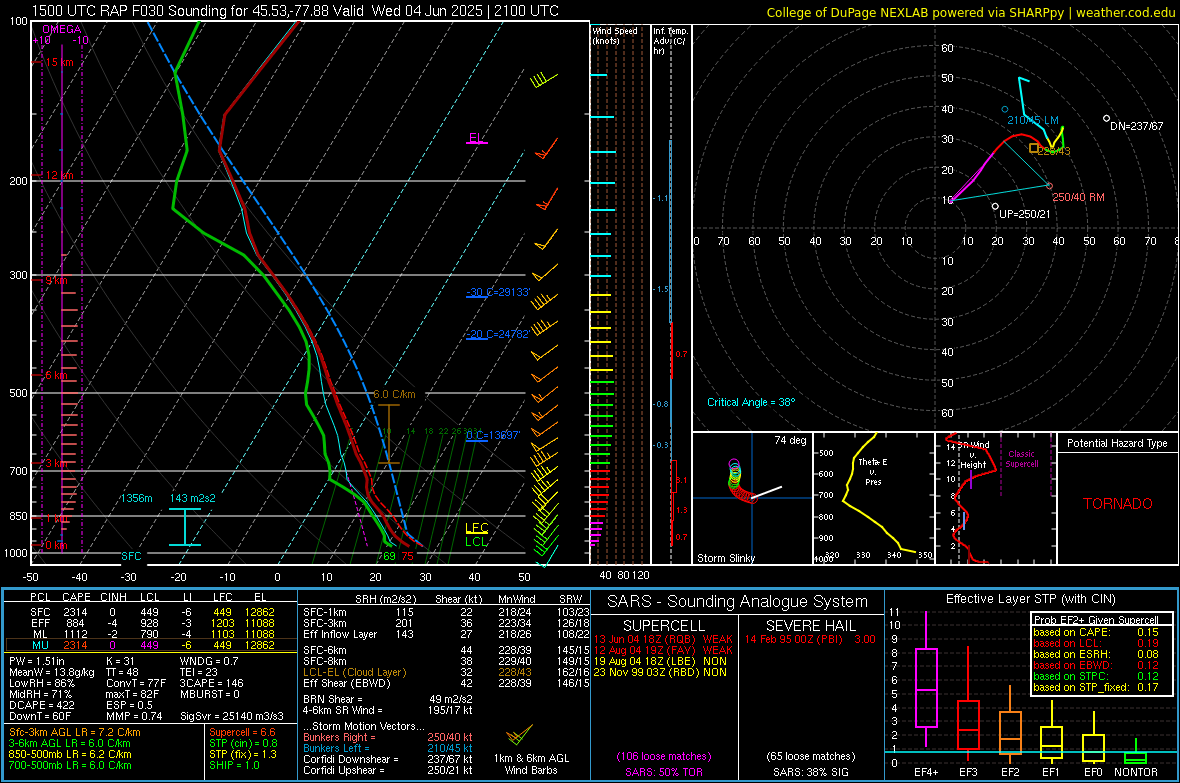The image size is (1180, 783).
Task: Click the 1km & 6km AGL Wind Barbs icon
Action: click(520, 736)
